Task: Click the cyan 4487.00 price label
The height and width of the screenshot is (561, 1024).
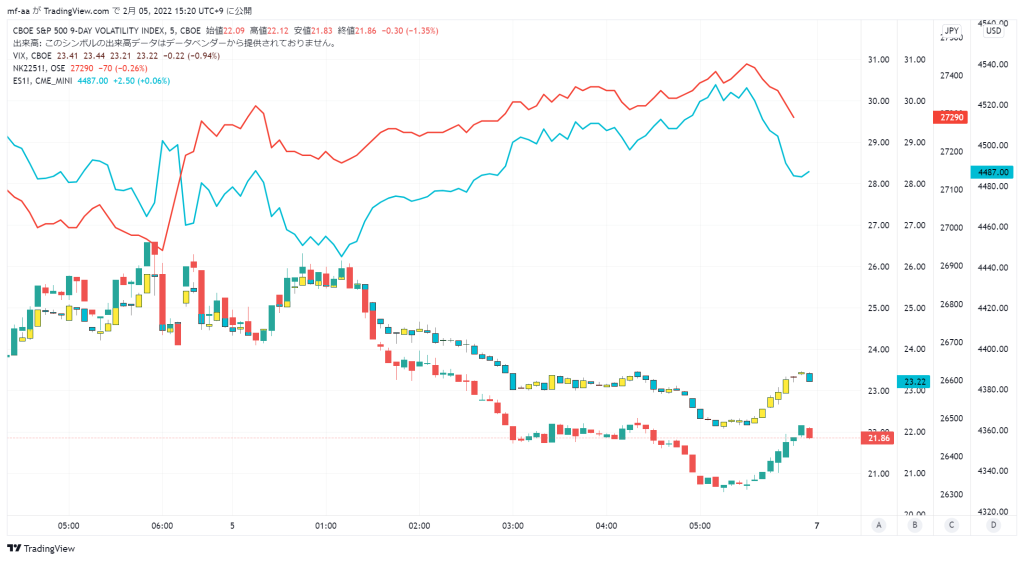Action: click(x=993, y=172)
